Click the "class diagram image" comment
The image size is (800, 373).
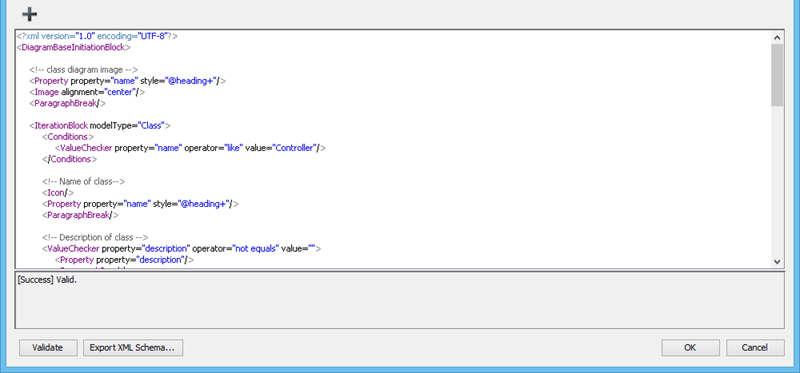point(84,70)
